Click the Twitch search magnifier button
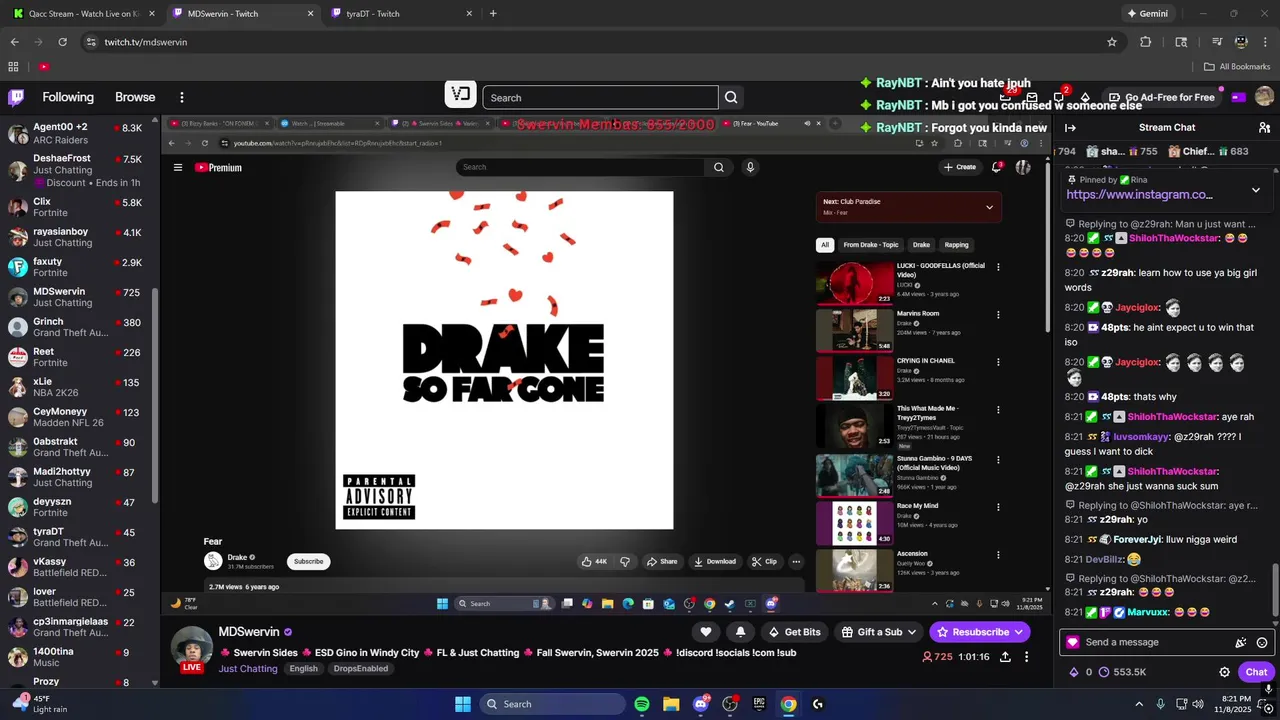Screen dimensions: 1280x720 pos(731,97)
